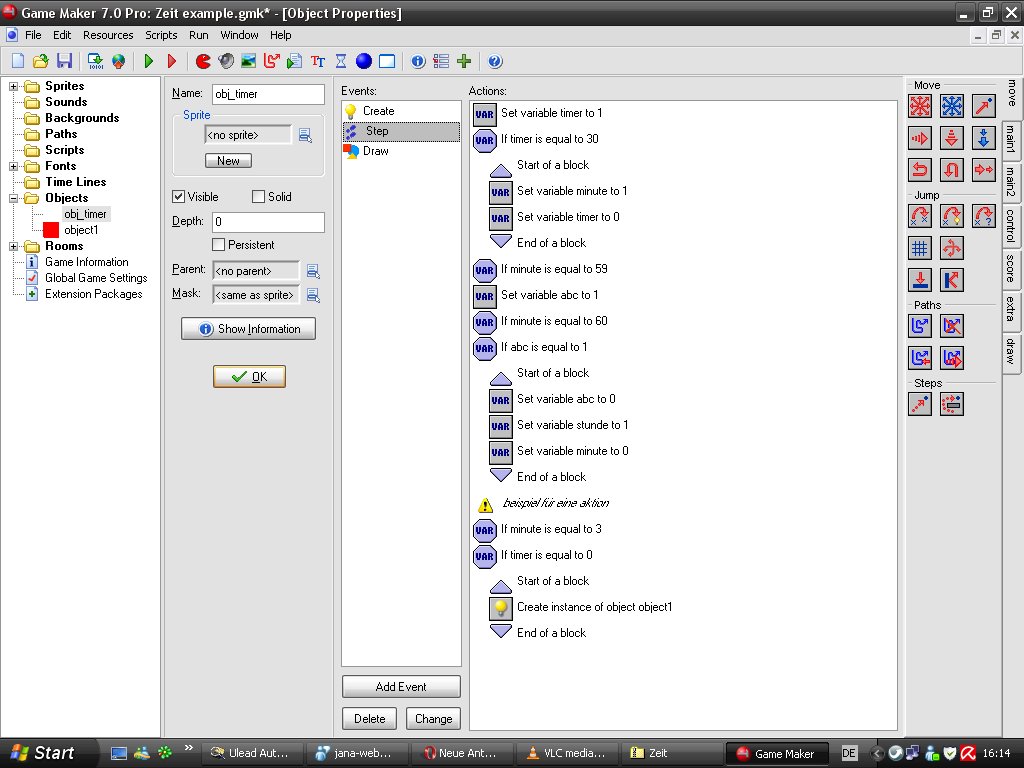Switch to the control actions tab
This screenshot has width=1024, height=768.
coord(1011,225)
